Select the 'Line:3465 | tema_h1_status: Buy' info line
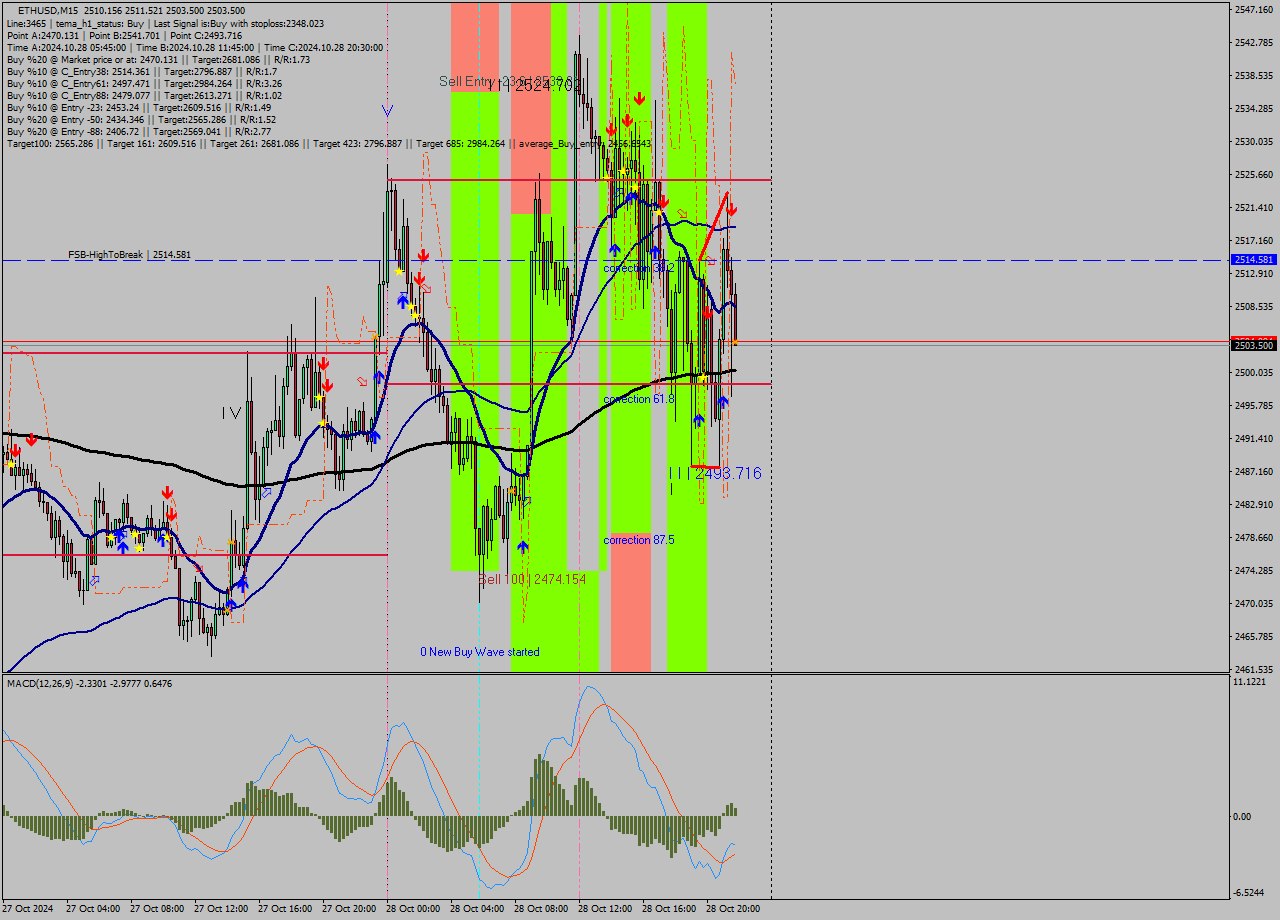 pos(165,23)
